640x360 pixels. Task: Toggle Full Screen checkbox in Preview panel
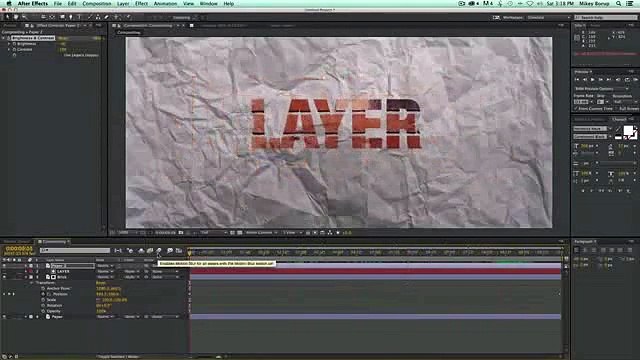tap(617, 109)
